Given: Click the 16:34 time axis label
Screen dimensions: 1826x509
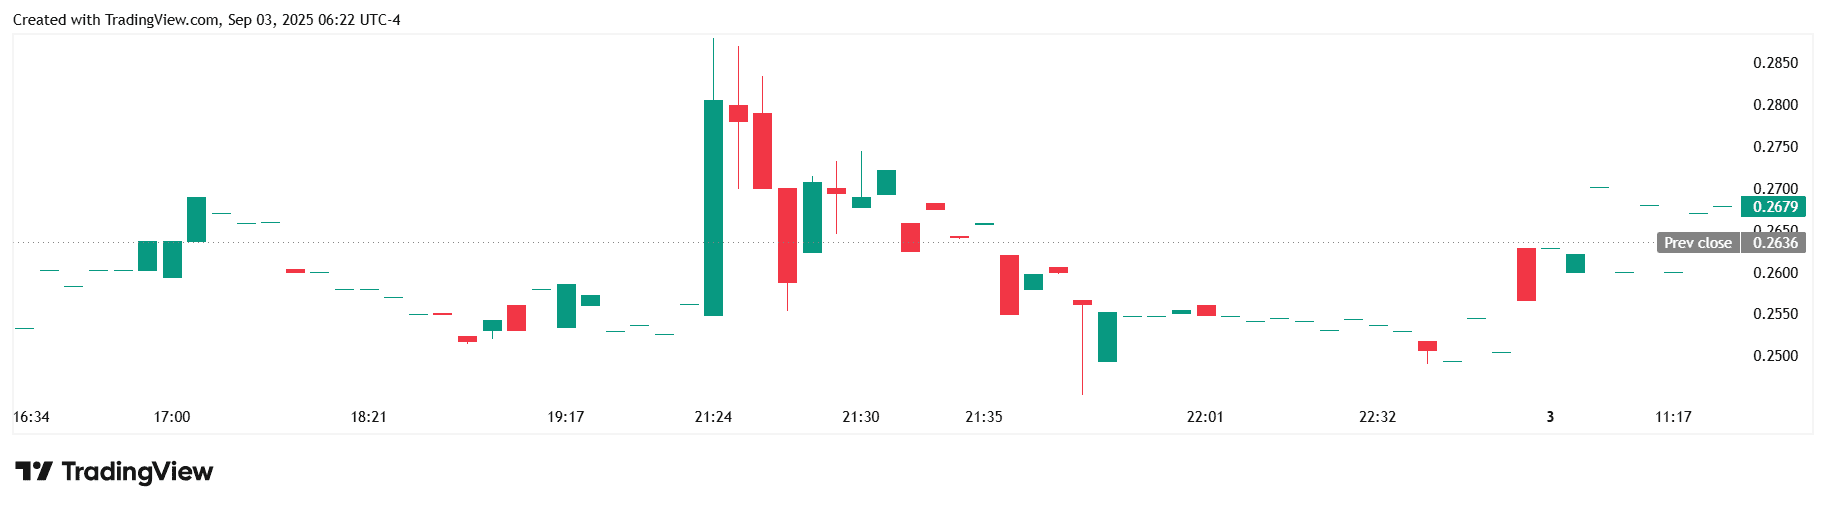Looking at the screenshot, I should (31, 417).
